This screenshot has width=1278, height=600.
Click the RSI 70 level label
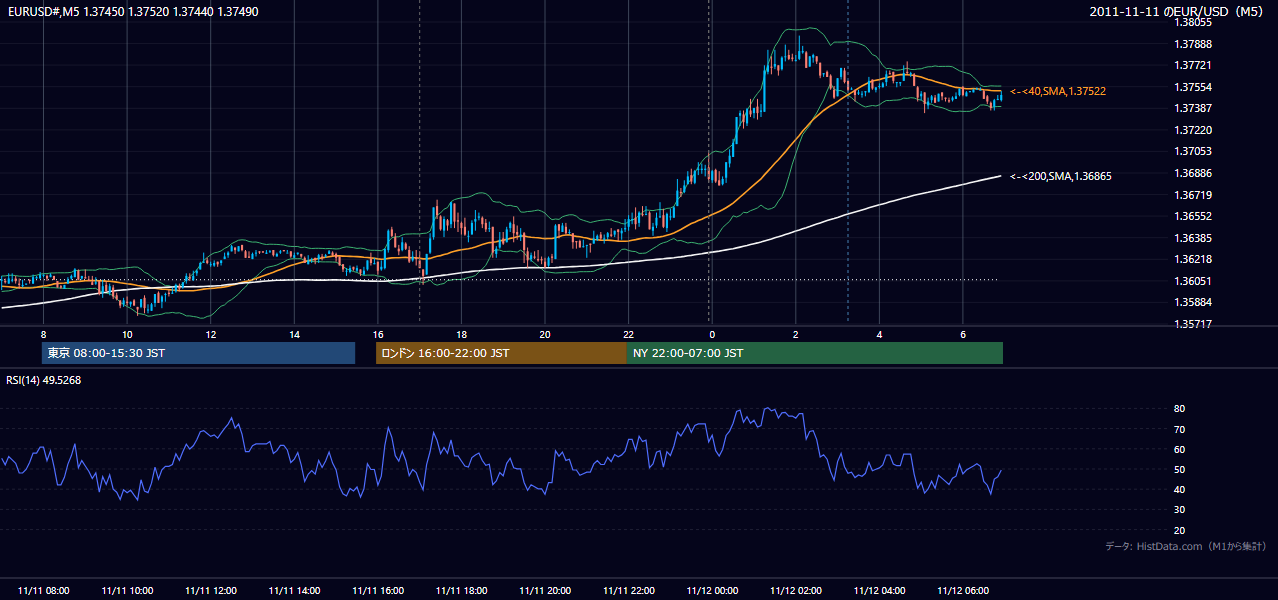tap(1179, 429)
